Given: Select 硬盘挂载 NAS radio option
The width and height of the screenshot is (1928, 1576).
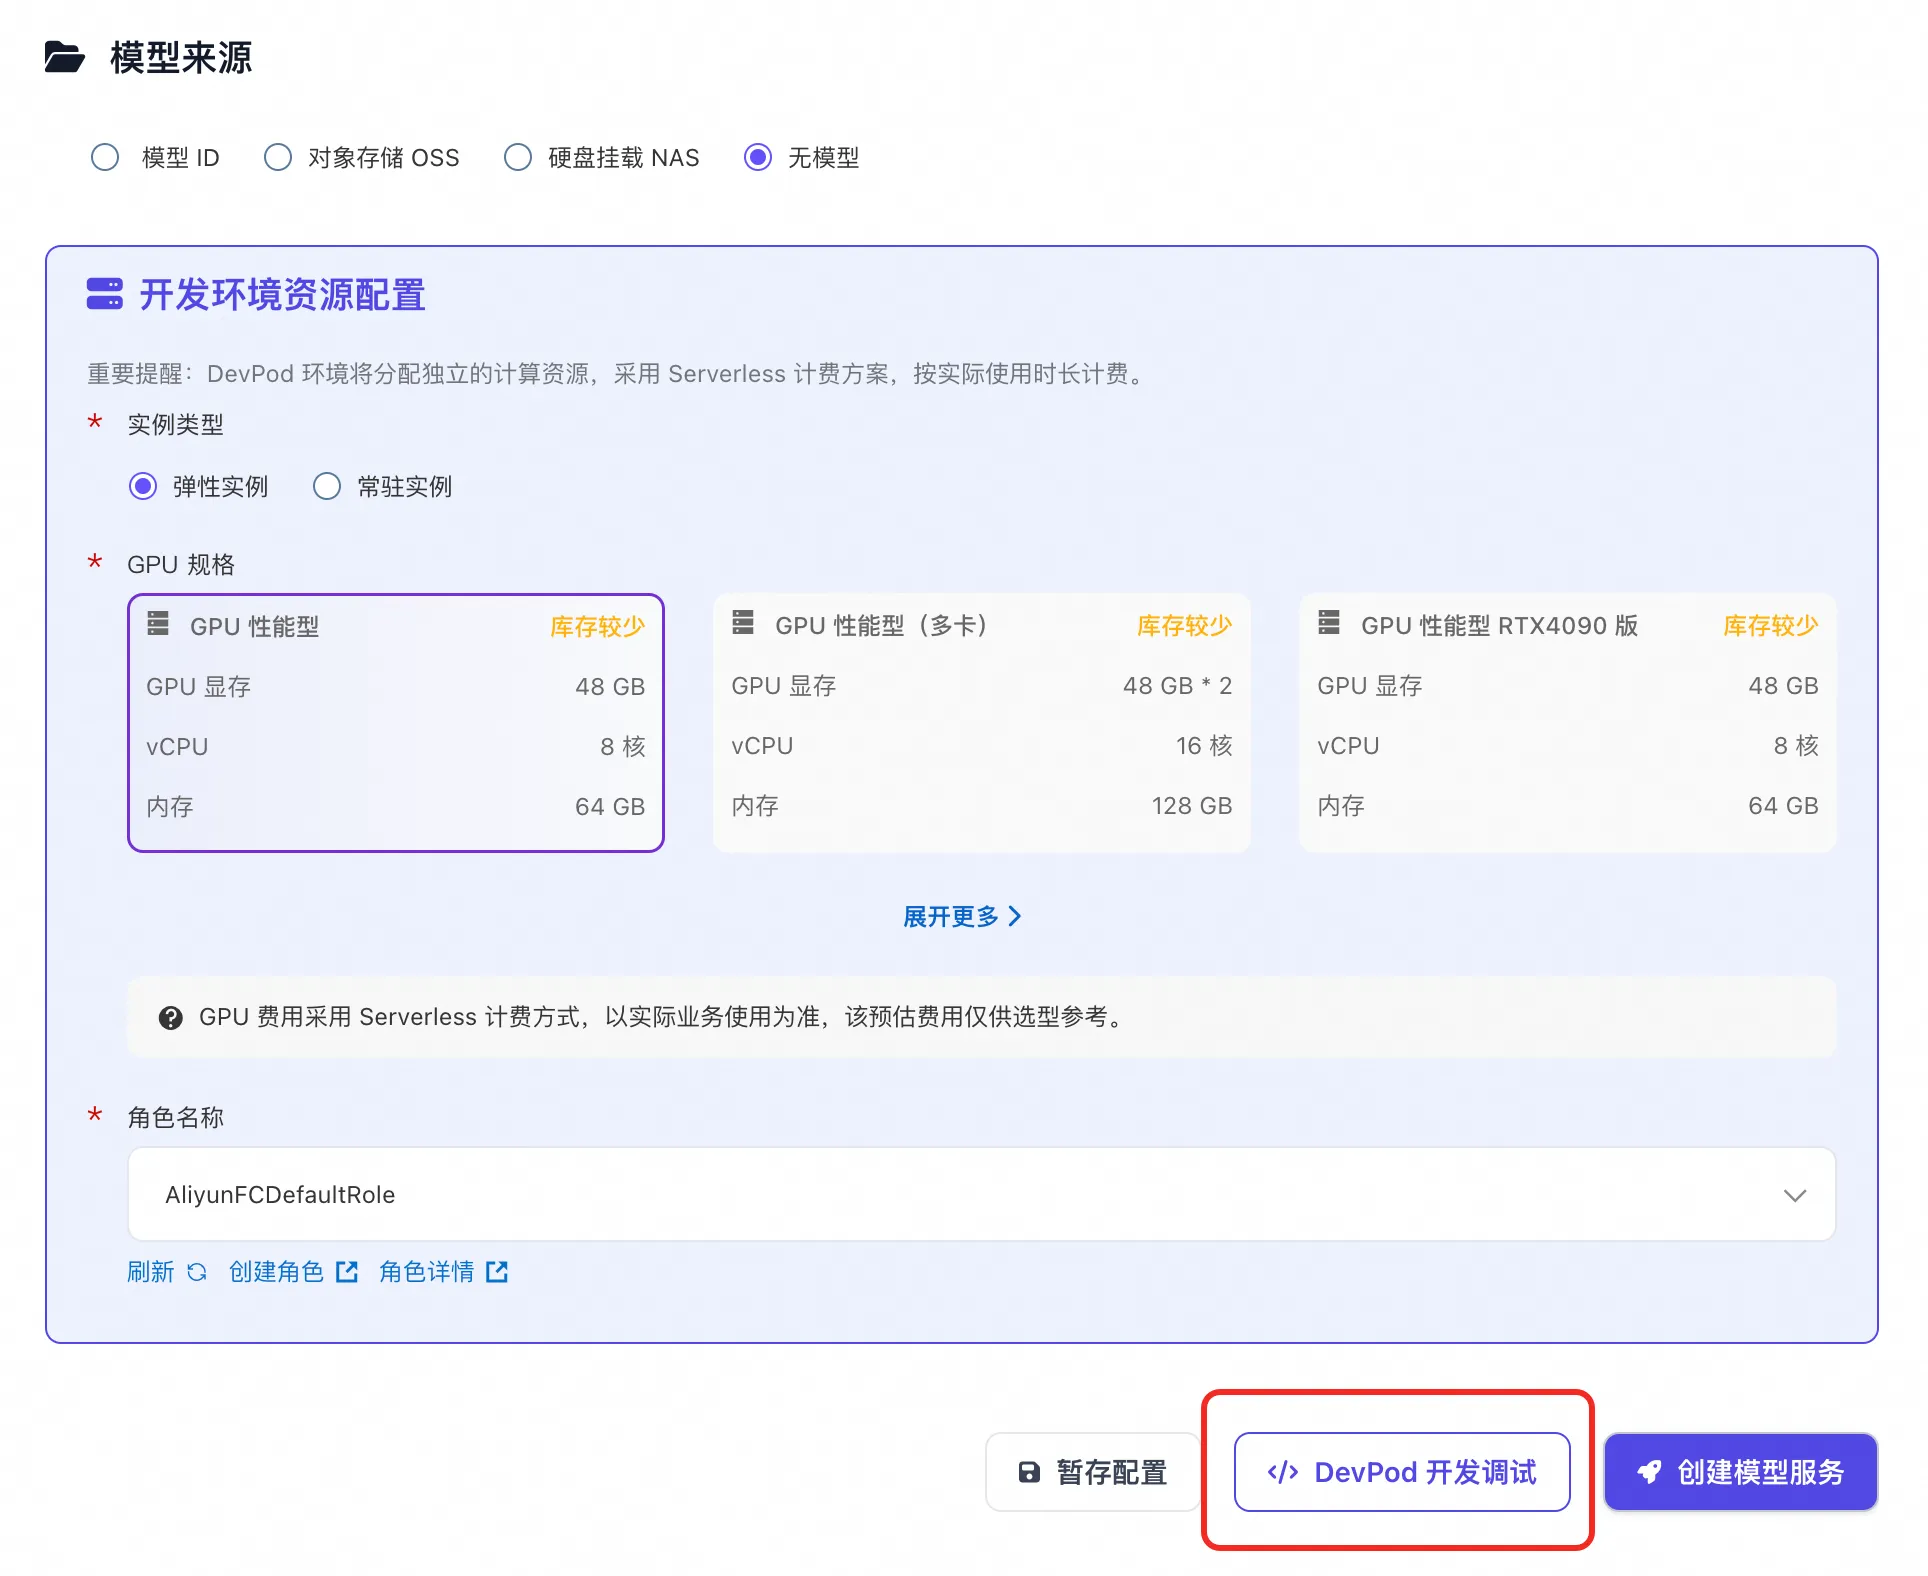Looking at the screenshot, I should pos(518,158).
